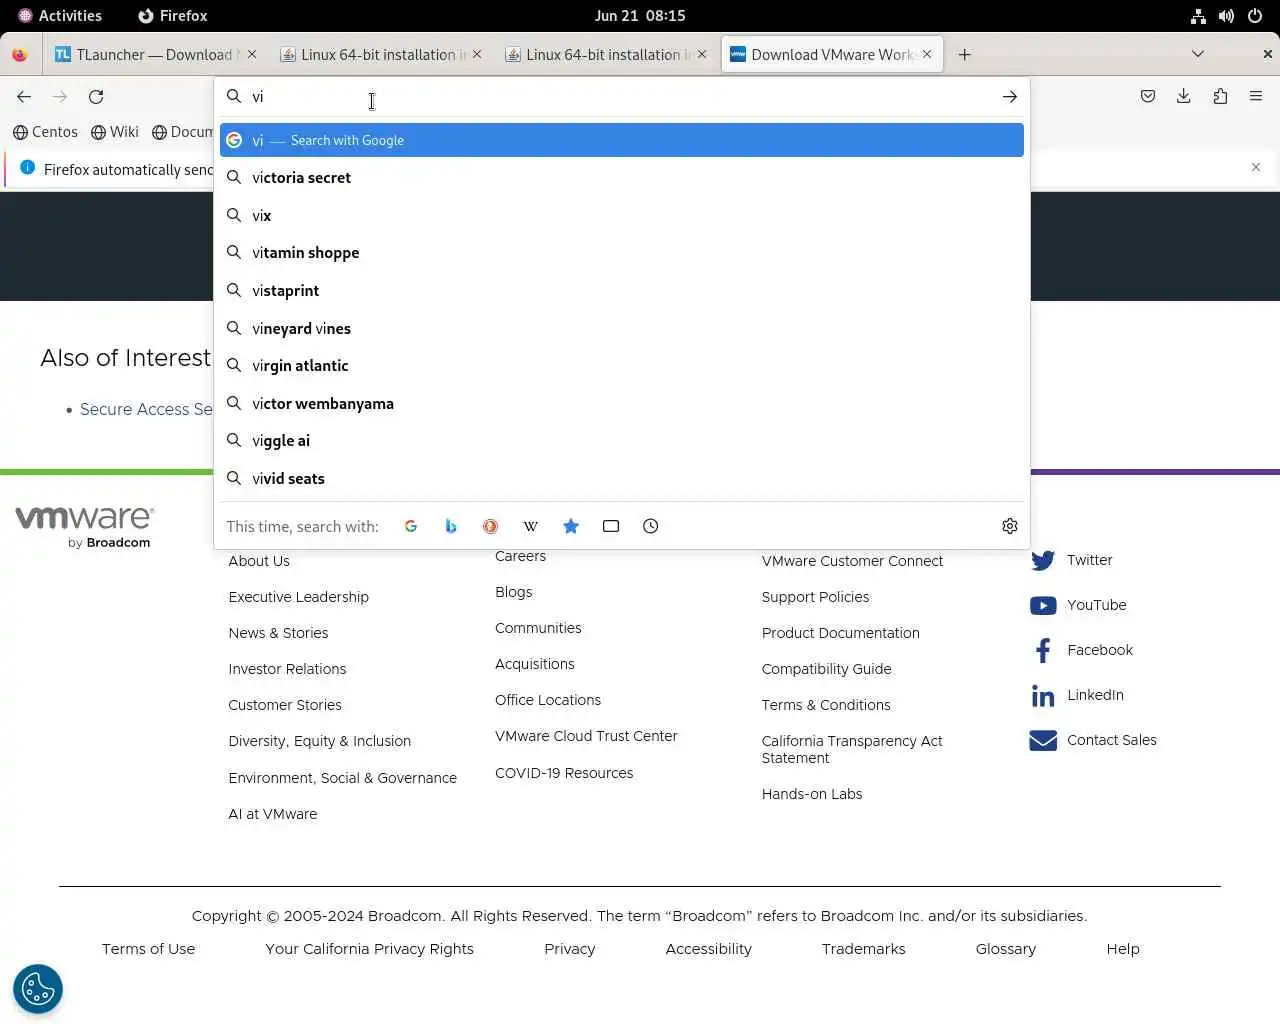This screenshot has width=1280, height=1024.
Task: Select the 'vineyard vines' suggestion
Action: click(x=622, y=329)
